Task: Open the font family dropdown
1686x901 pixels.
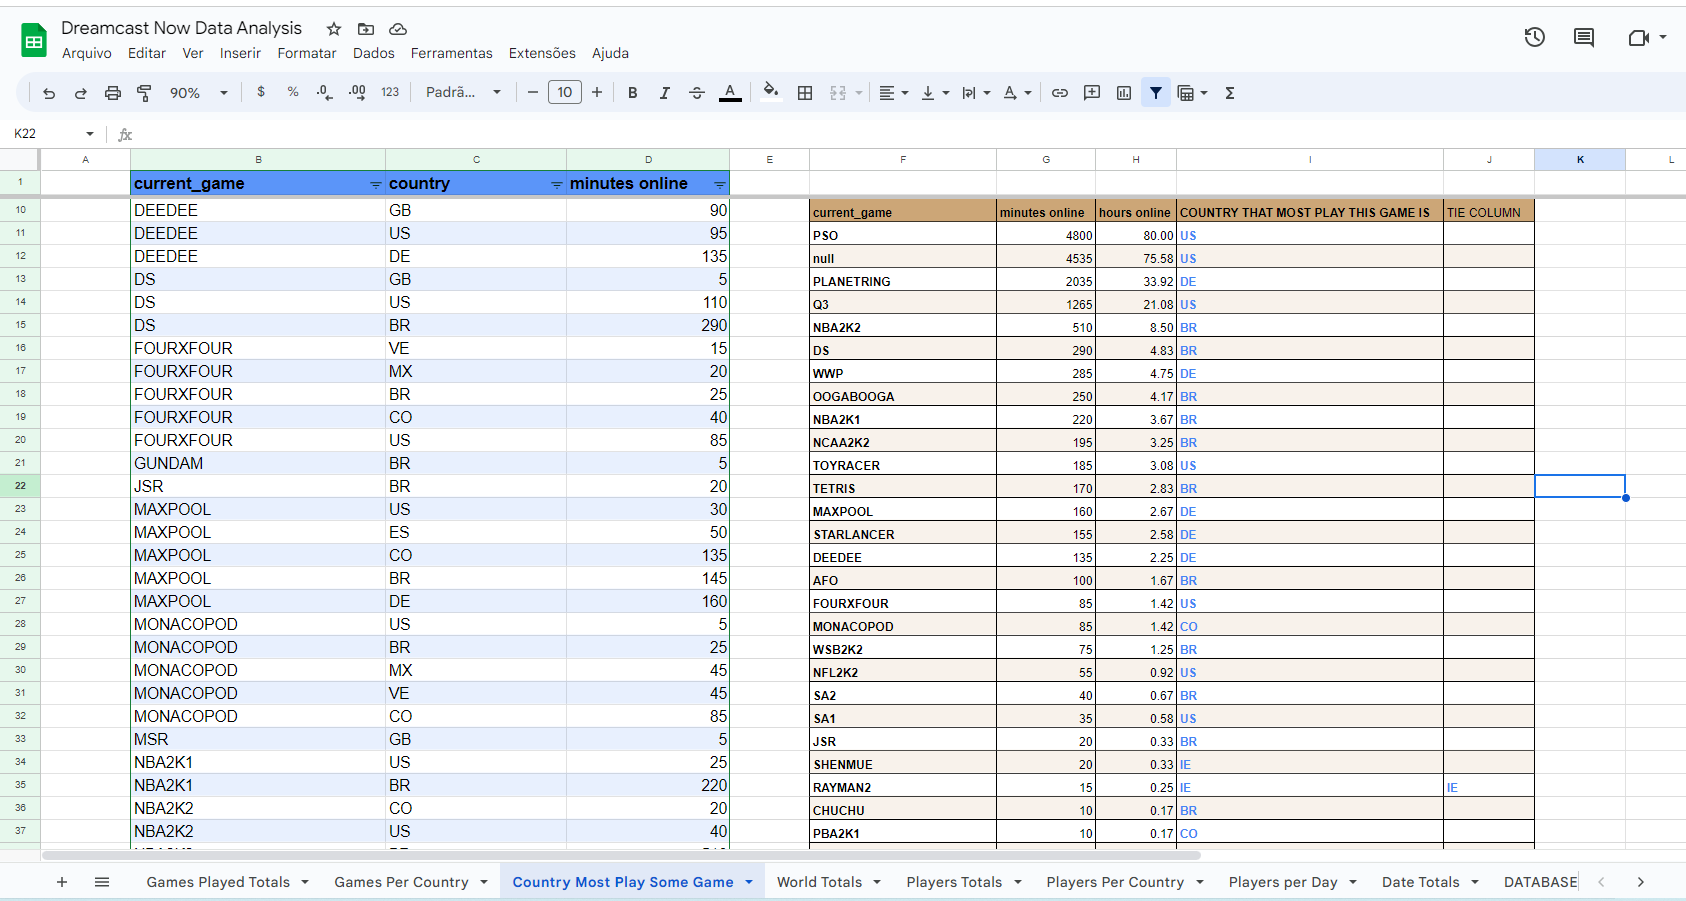Action: click(x=464, y=93)
